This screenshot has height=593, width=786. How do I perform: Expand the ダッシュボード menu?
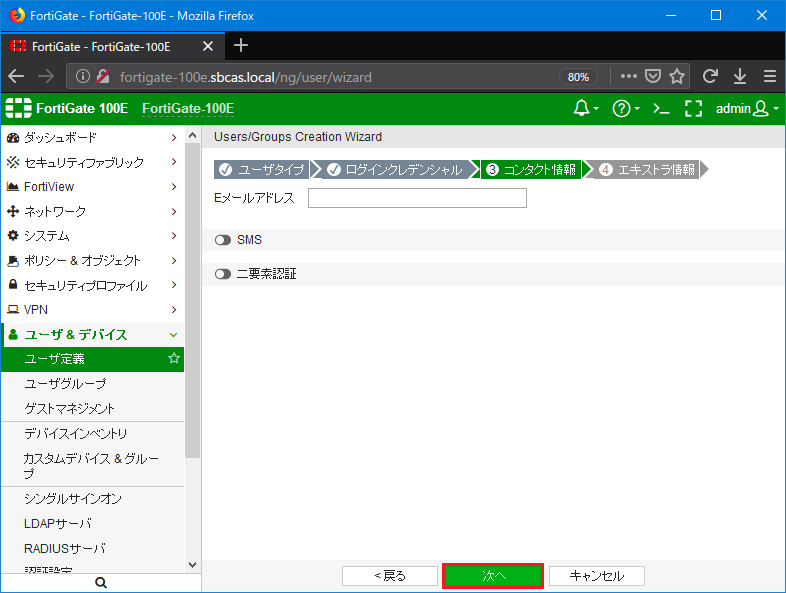pyautogui.click(x=92, y=137)
